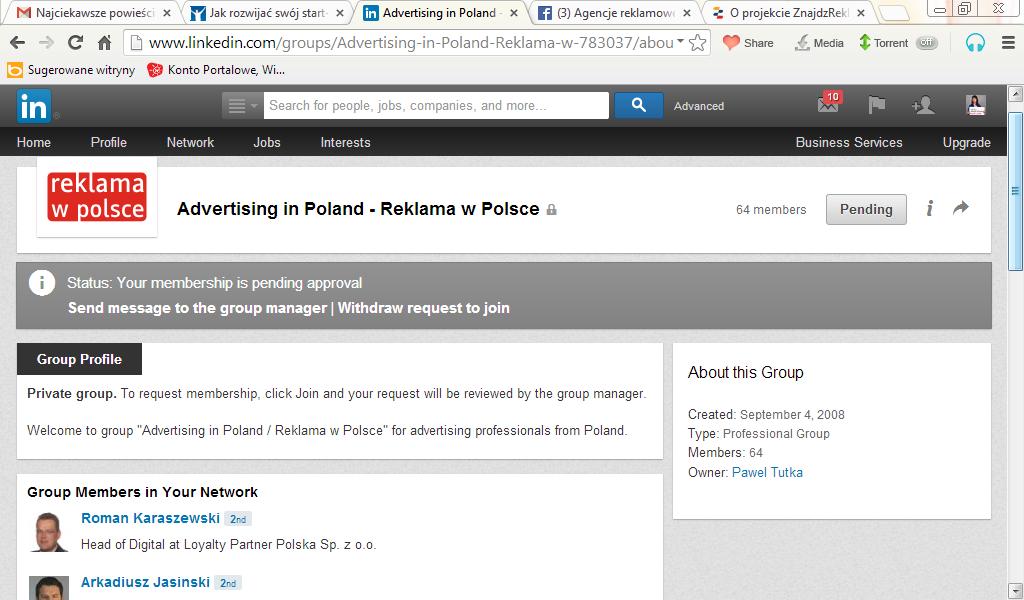Image resolution: width=1024 pixels, height=600 pixels.
Task: Open the Konto Portalowe bookmark
Action: 216,70
